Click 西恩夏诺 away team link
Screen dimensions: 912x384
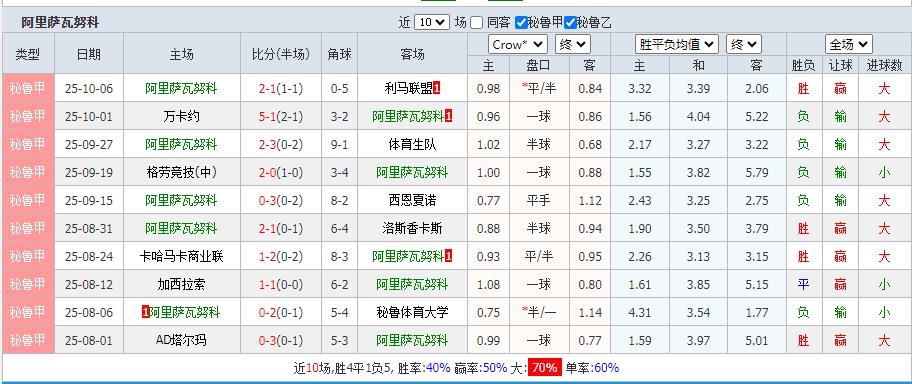click(x=412, y=200)
